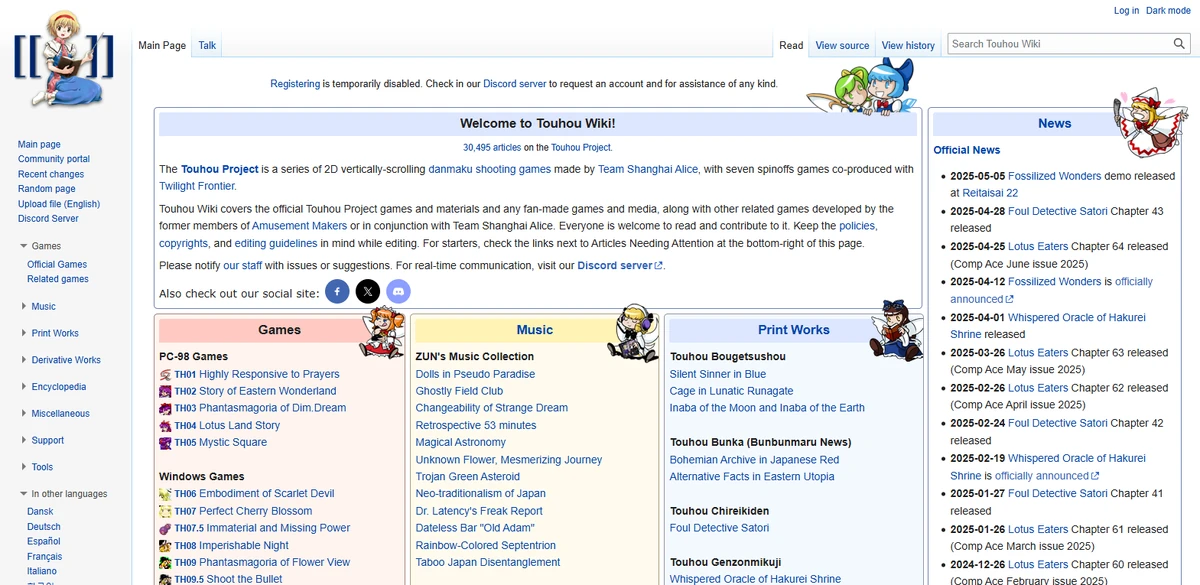Click the Log in link
1200x585 pixels.
pyautogui.click(x=1129, y=10)
